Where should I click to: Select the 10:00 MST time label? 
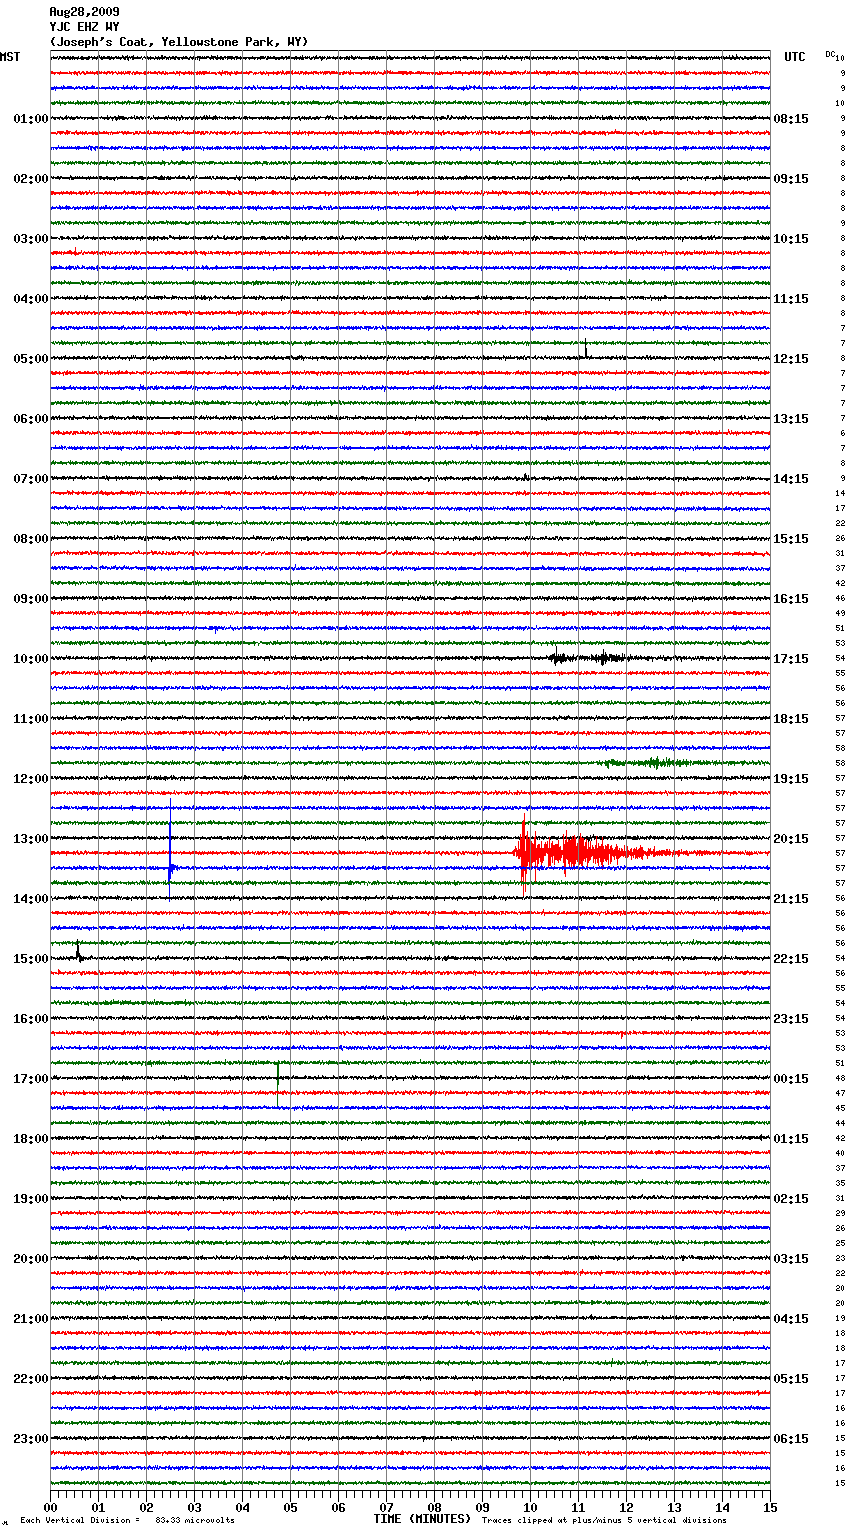(x=31, y=659)
